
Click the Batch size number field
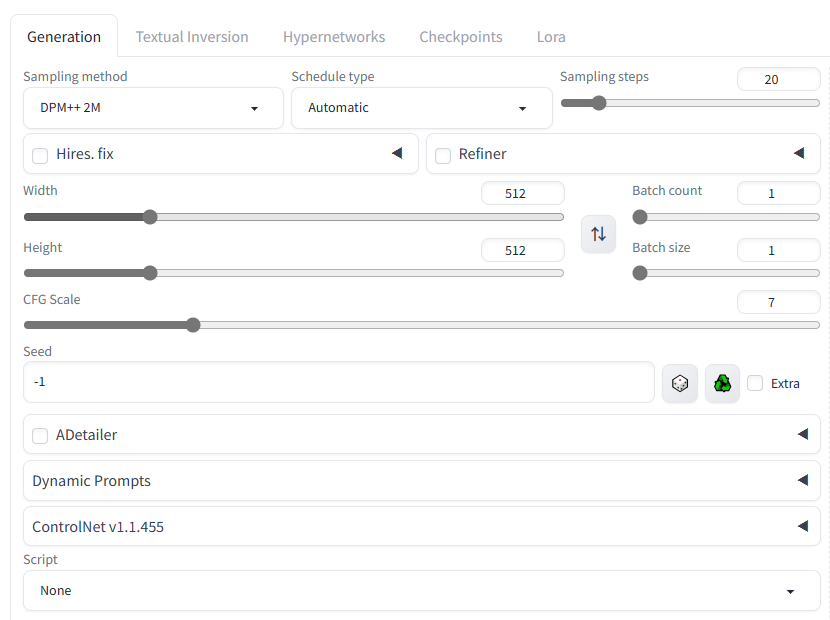(779, 250)
